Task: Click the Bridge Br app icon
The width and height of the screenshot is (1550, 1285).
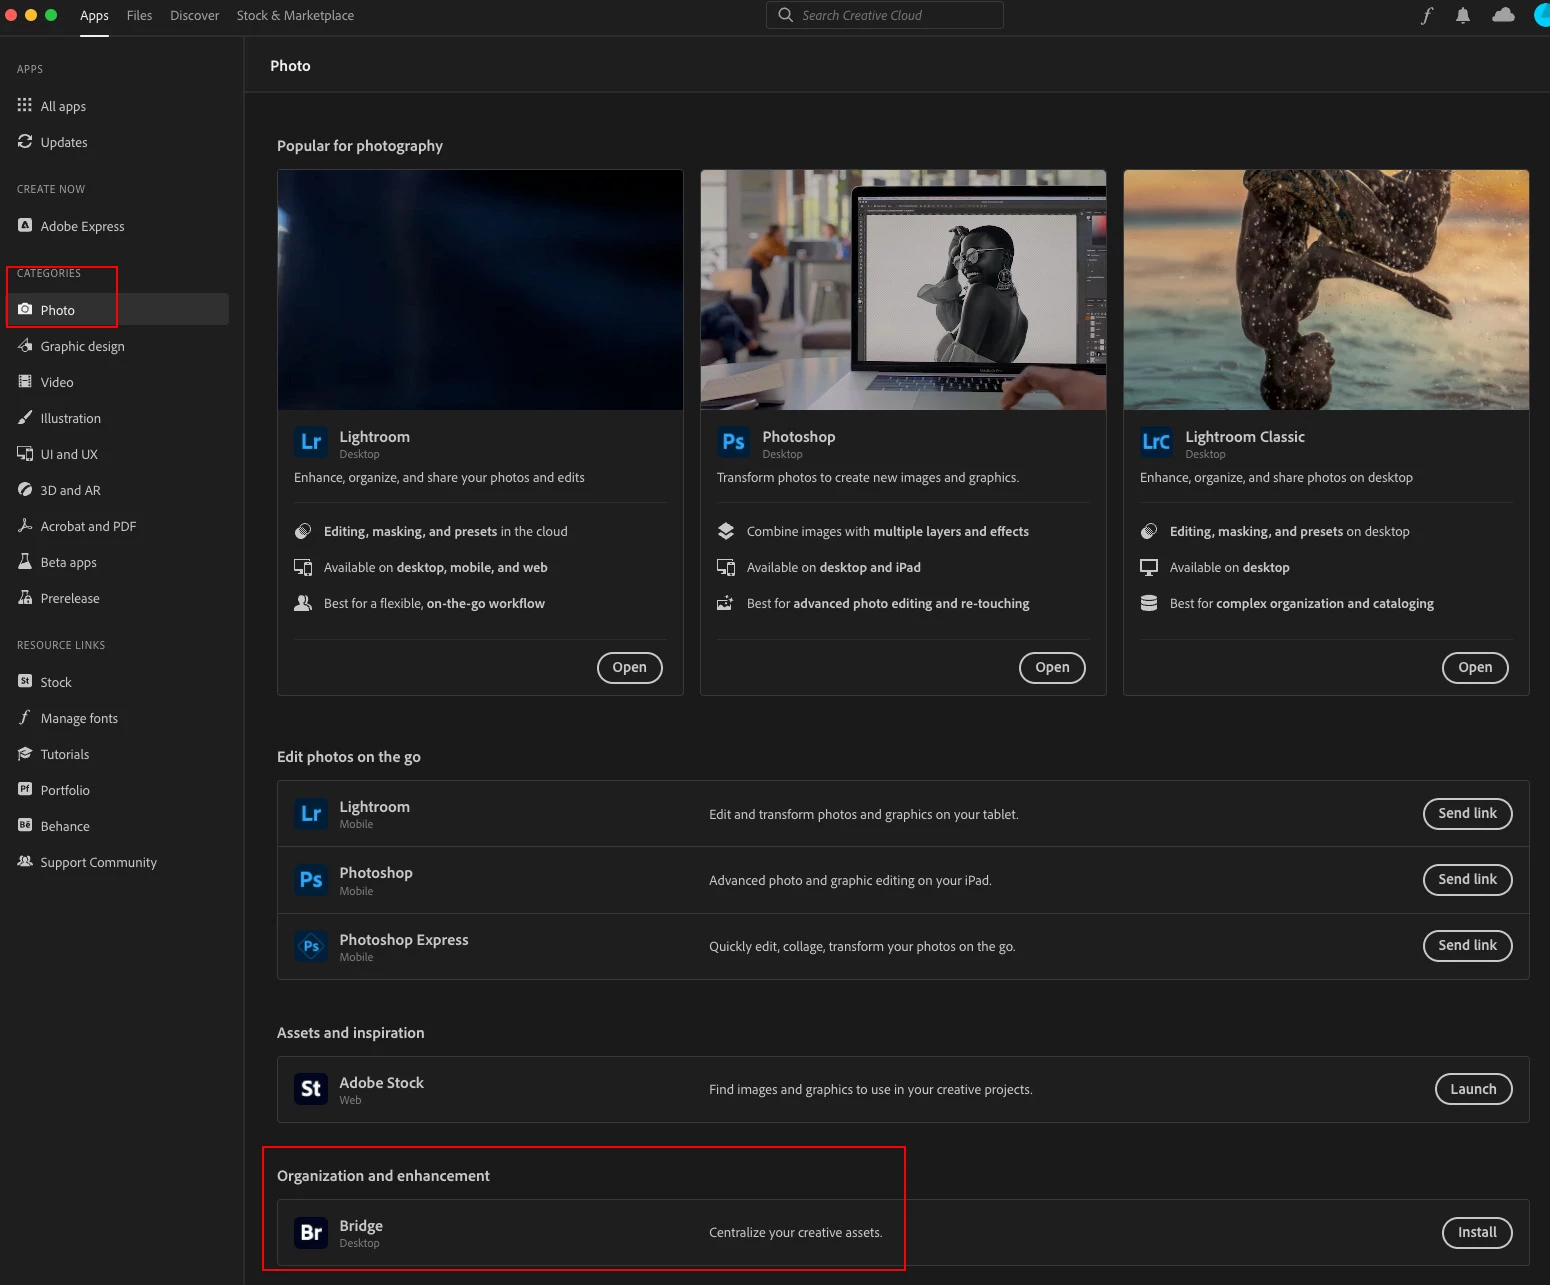Action: click(x=311, y=1232)
